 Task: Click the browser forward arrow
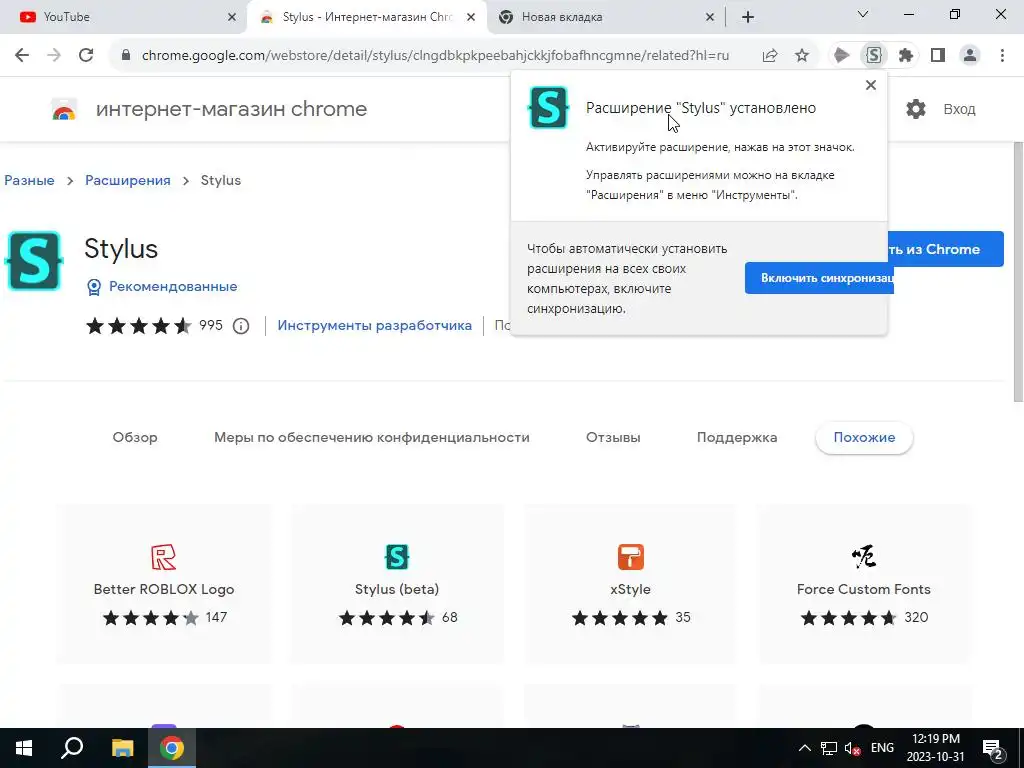coord(54,56)
